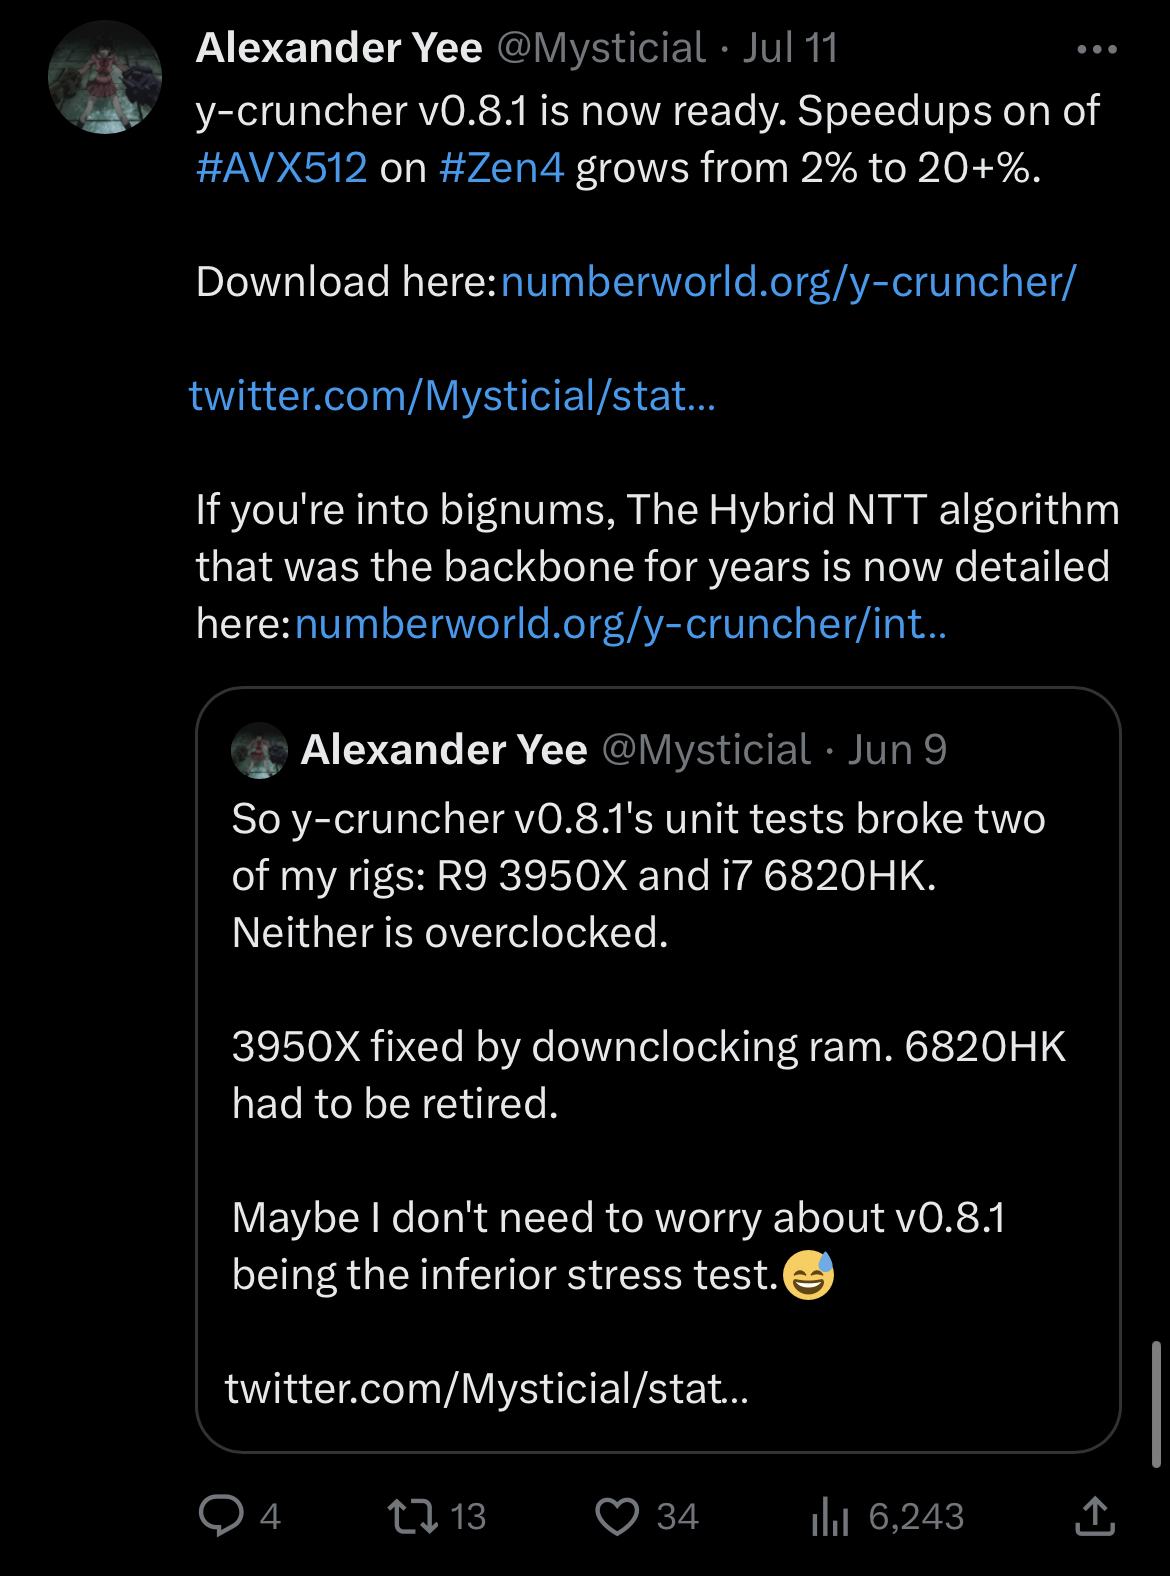Open the quoted tweet from Jun 9
1170x1576 pixels.
point(658,1069)
